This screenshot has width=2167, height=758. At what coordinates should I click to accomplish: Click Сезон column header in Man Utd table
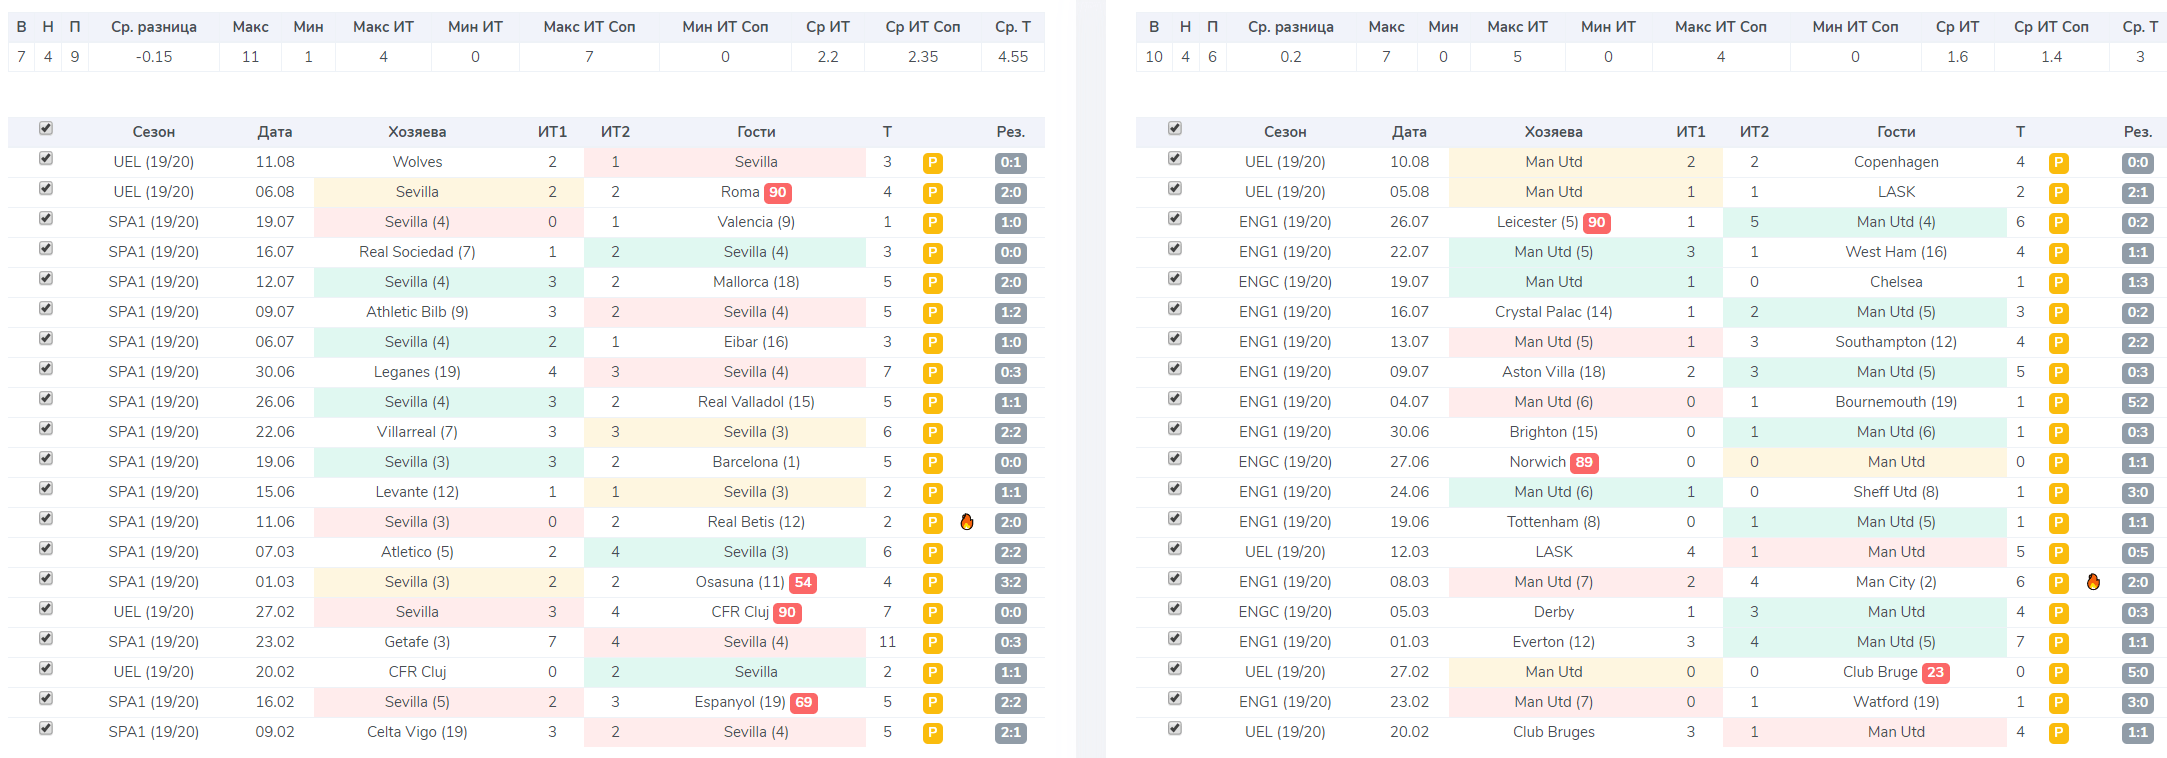1284,132
